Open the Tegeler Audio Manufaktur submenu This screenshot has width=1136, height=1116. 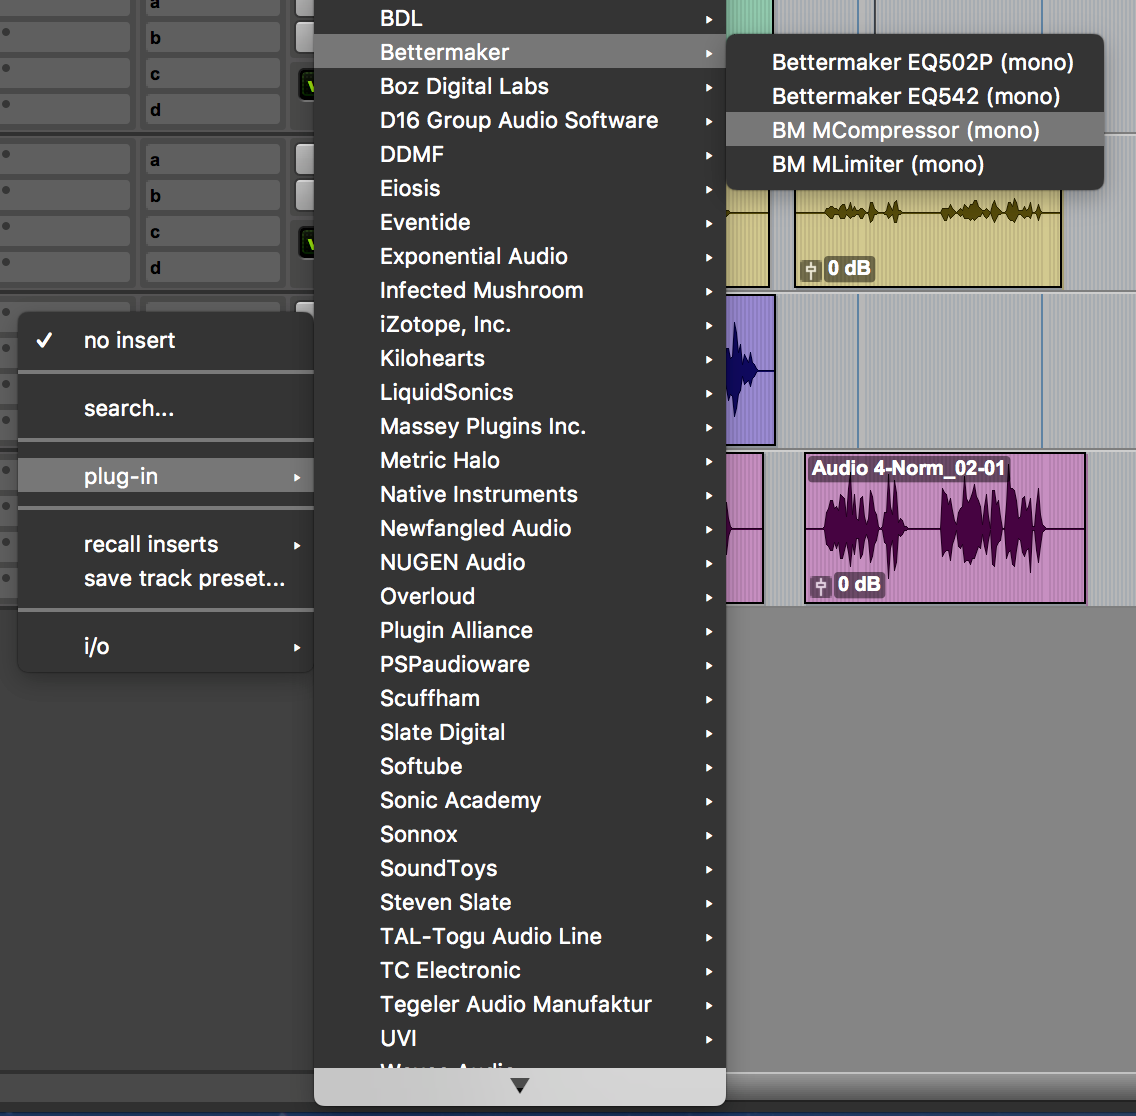(519, 1006)
